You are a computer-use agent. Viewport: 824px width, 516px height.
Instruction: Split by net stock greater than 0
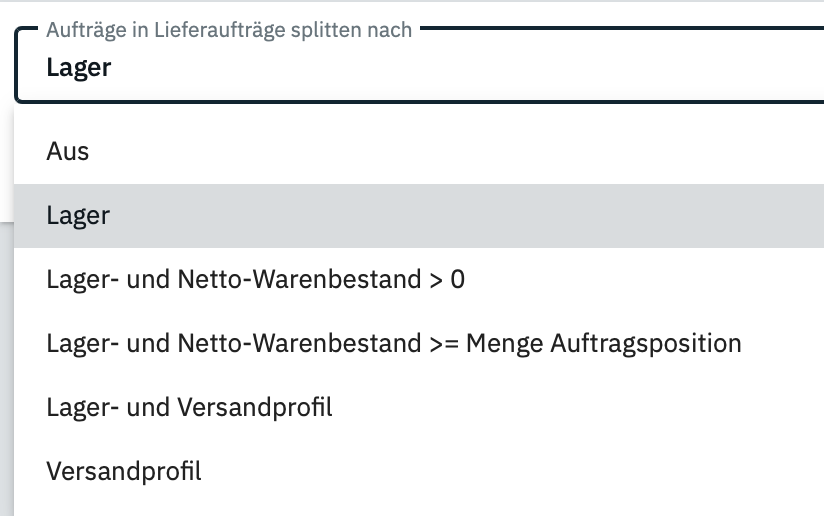pyautogui.click(x=419, y=280)
